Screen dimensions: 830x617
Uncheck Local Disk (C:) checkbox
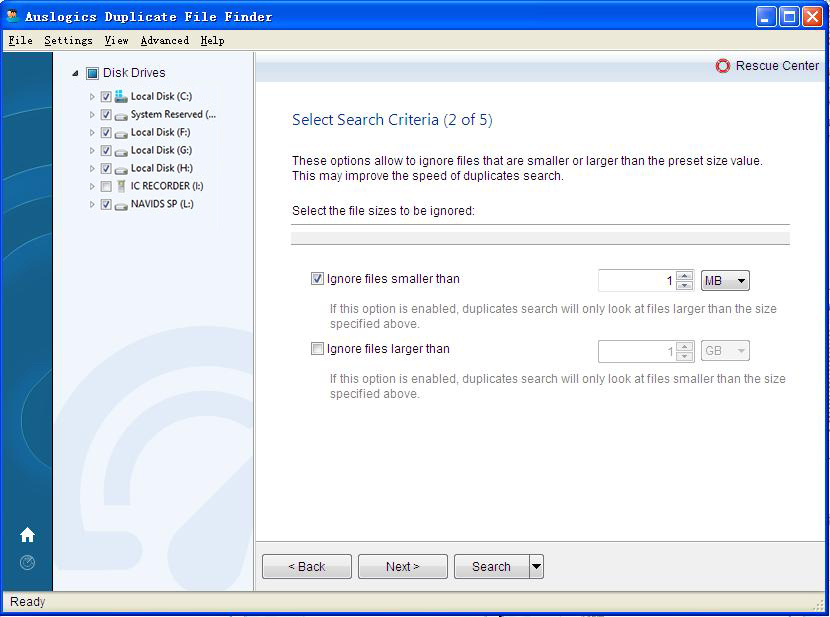pyautogui.click(x=106, y=97)
